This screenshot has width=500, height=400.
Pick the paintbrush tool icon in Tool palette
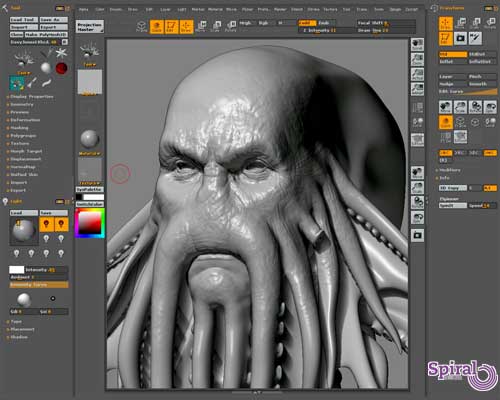(32, 83)
